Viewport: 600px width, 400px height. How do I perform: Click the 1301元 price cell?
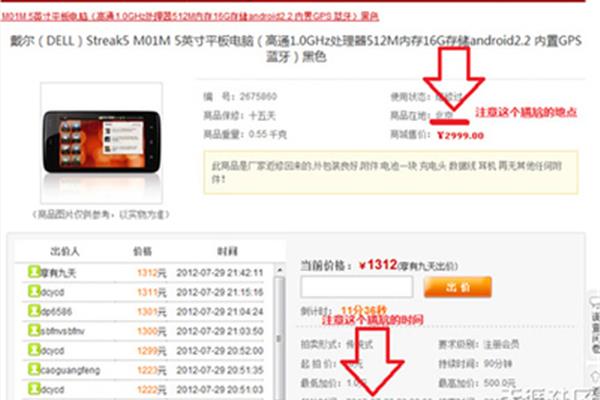coord(152,312)
